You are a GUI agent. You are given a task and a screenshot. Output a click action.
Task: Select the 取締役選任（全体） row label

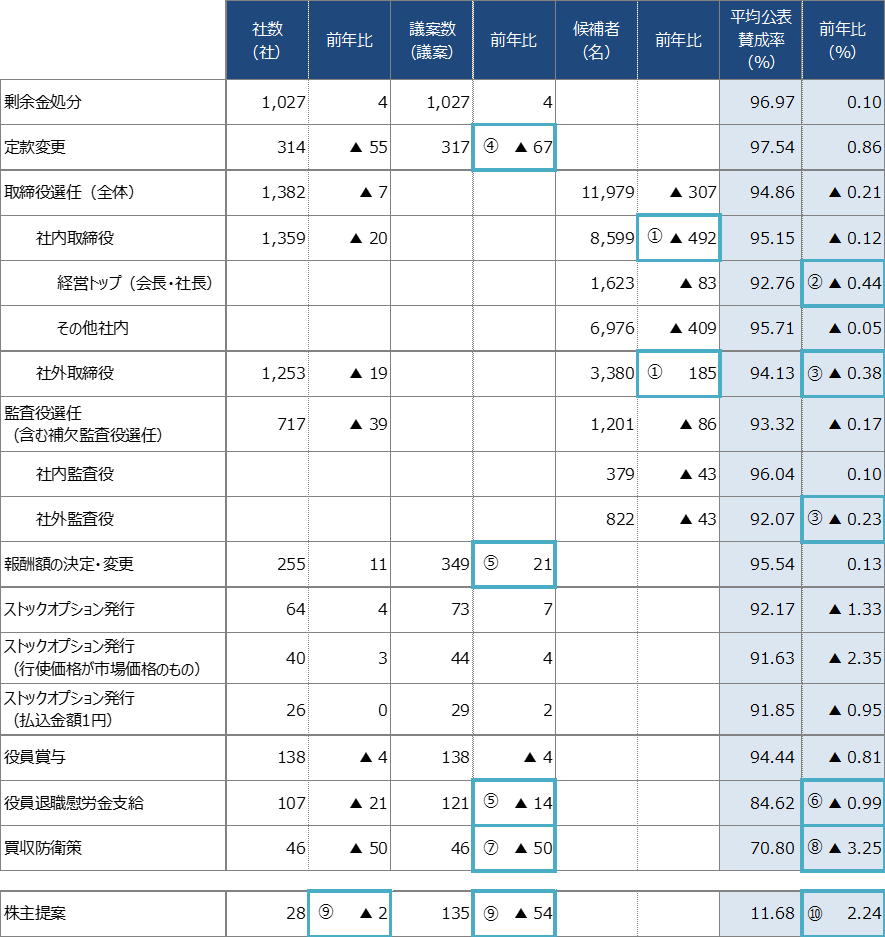(69, 192)
